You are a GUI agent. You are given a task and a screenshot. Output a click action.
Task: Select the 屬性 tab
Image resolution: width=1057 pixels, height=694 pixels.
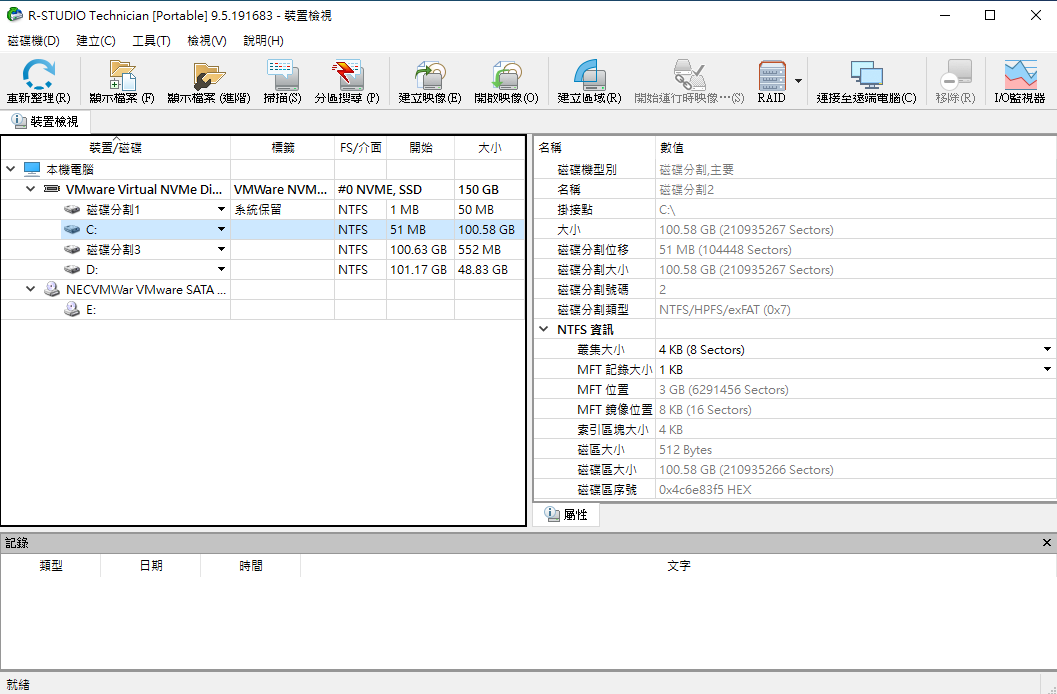coord(566,513)
